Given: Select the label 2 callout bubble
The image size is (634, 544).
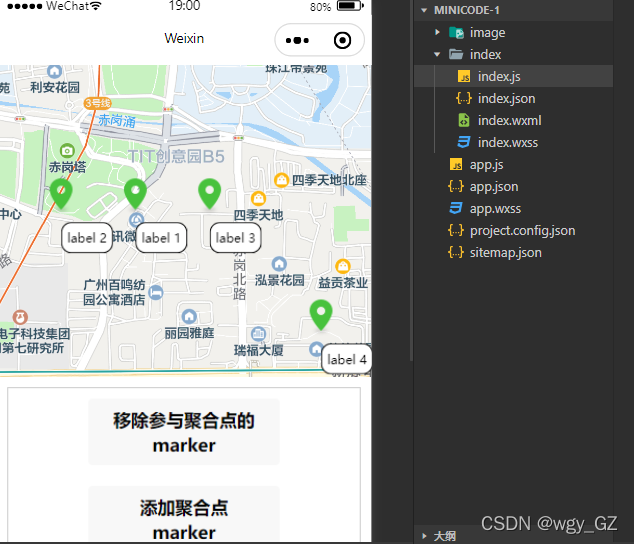Looking at the screenshot, I should [87, 238].
